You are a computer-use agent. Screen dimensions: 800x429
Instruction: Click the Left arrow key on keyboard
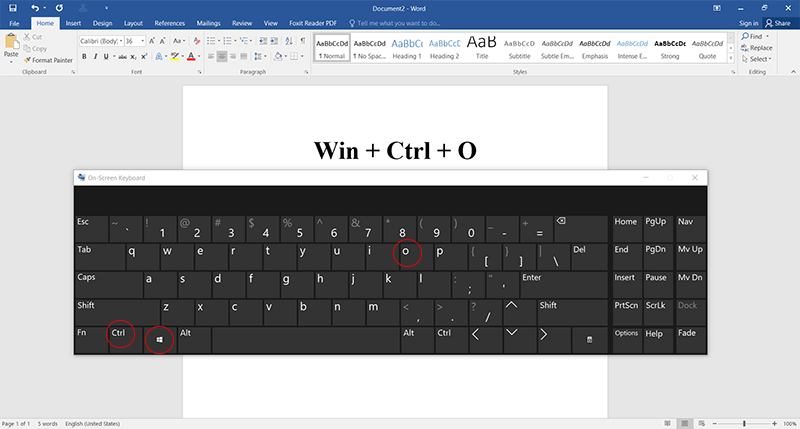click(485, 340)
